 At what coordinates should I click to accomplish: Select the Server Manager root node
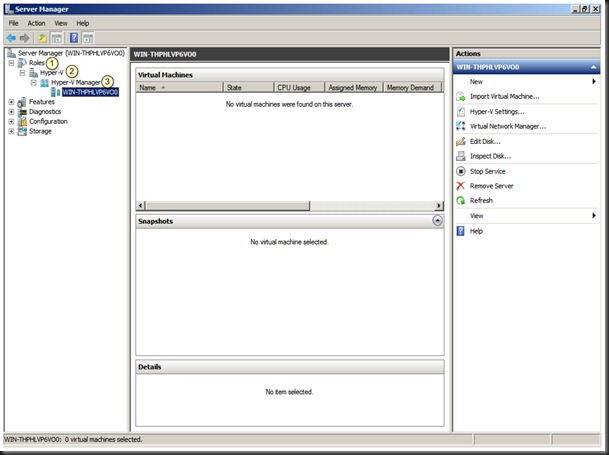tap(71, 53)
